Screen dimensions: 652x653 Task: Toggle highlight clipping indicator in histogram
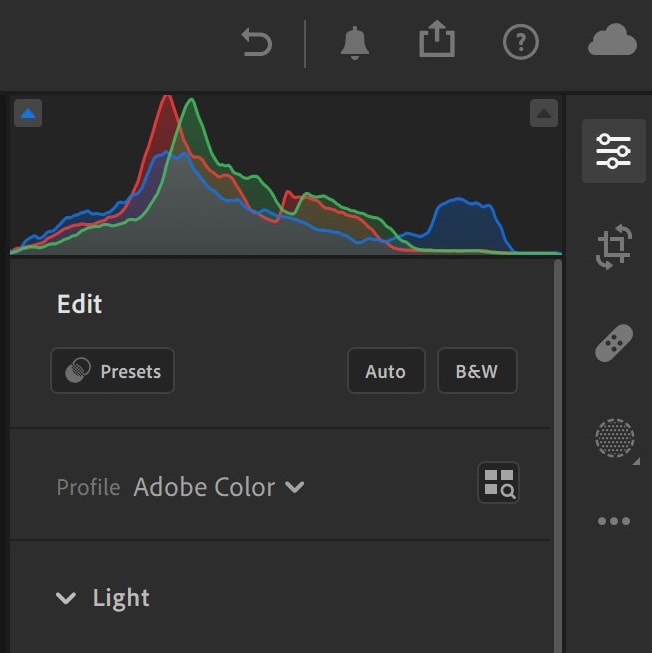[x=544, y=113]
